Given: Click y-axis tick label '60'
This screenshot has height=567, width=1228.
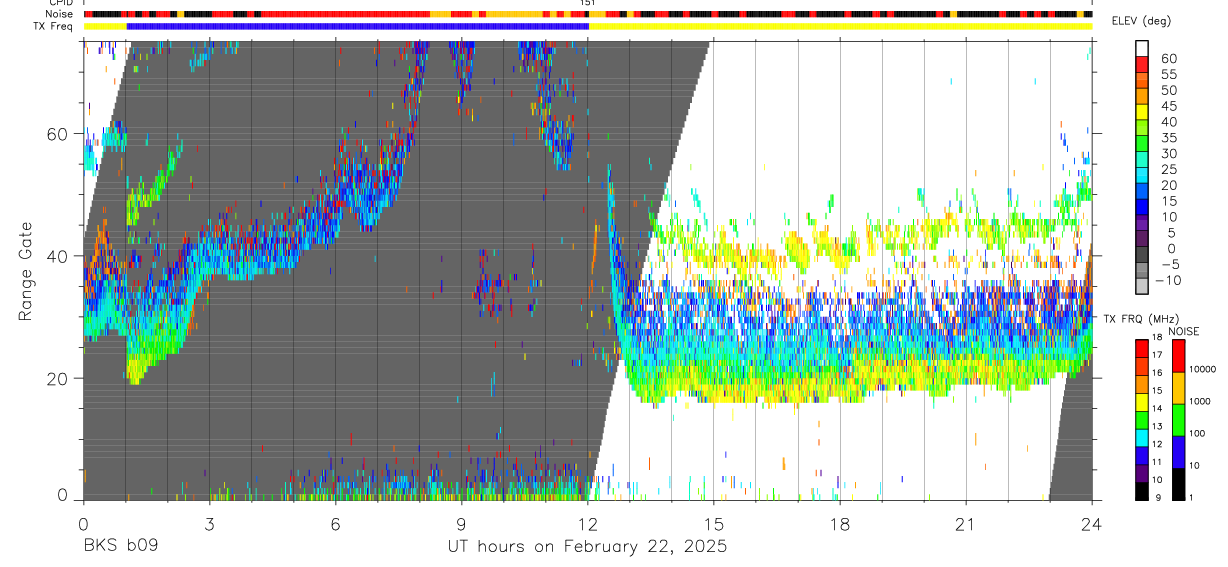Looking at the screenshot, I should point(55,134).
